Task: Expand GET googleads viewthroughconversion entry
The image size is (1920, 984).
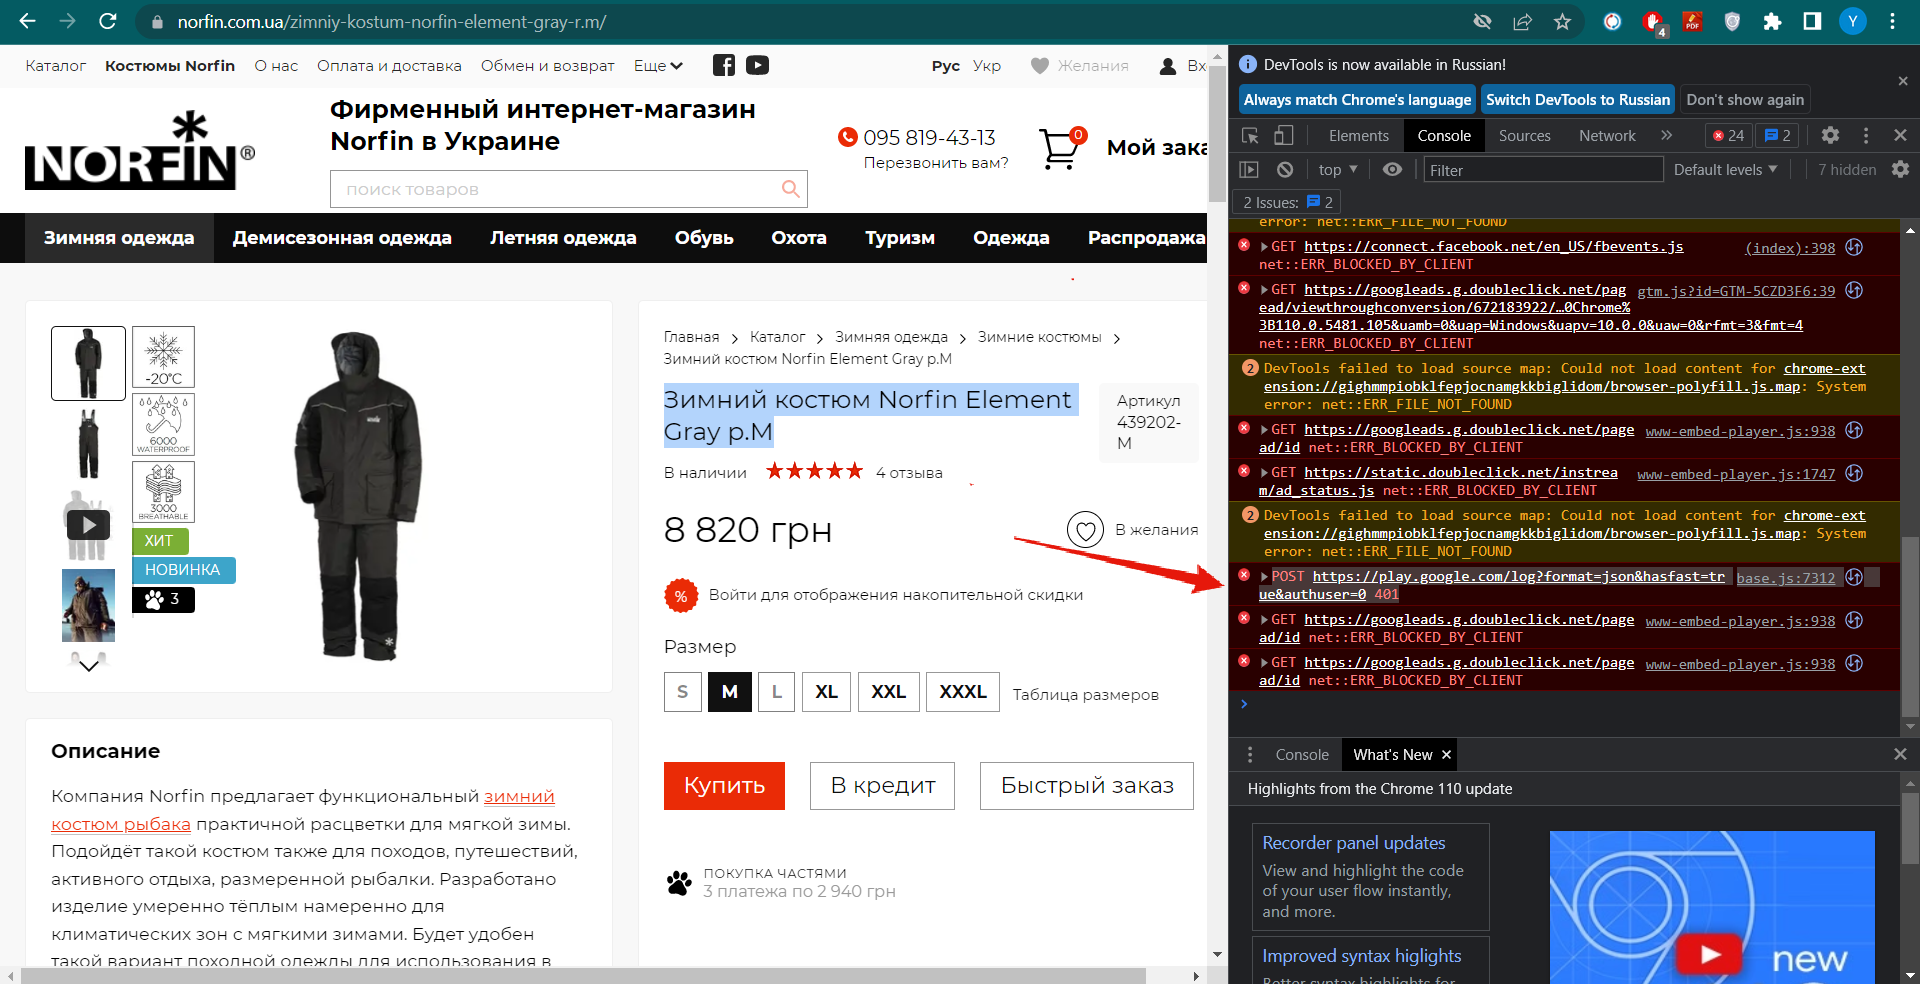Action: [x=1264, y=290]
